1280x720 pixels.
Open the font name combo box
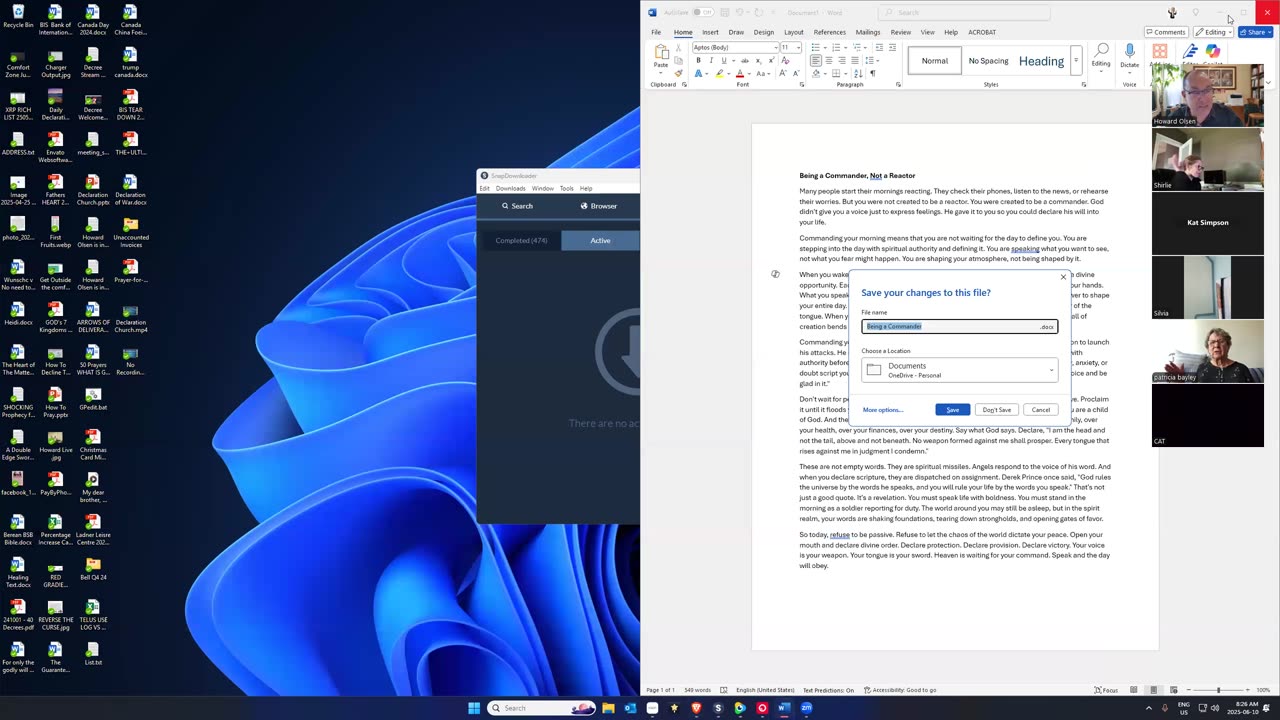point(735,47)
